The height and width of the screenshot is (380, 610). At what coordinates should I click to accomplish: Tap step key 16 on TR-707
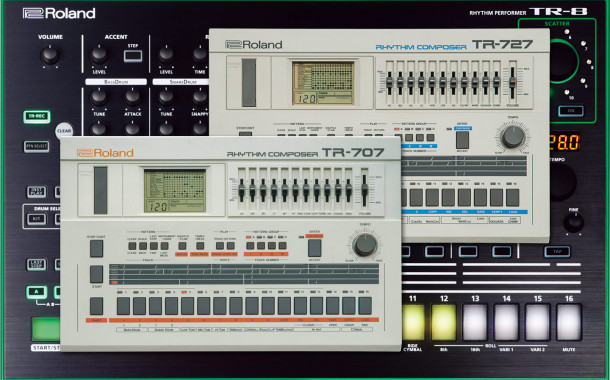[365, 306]
